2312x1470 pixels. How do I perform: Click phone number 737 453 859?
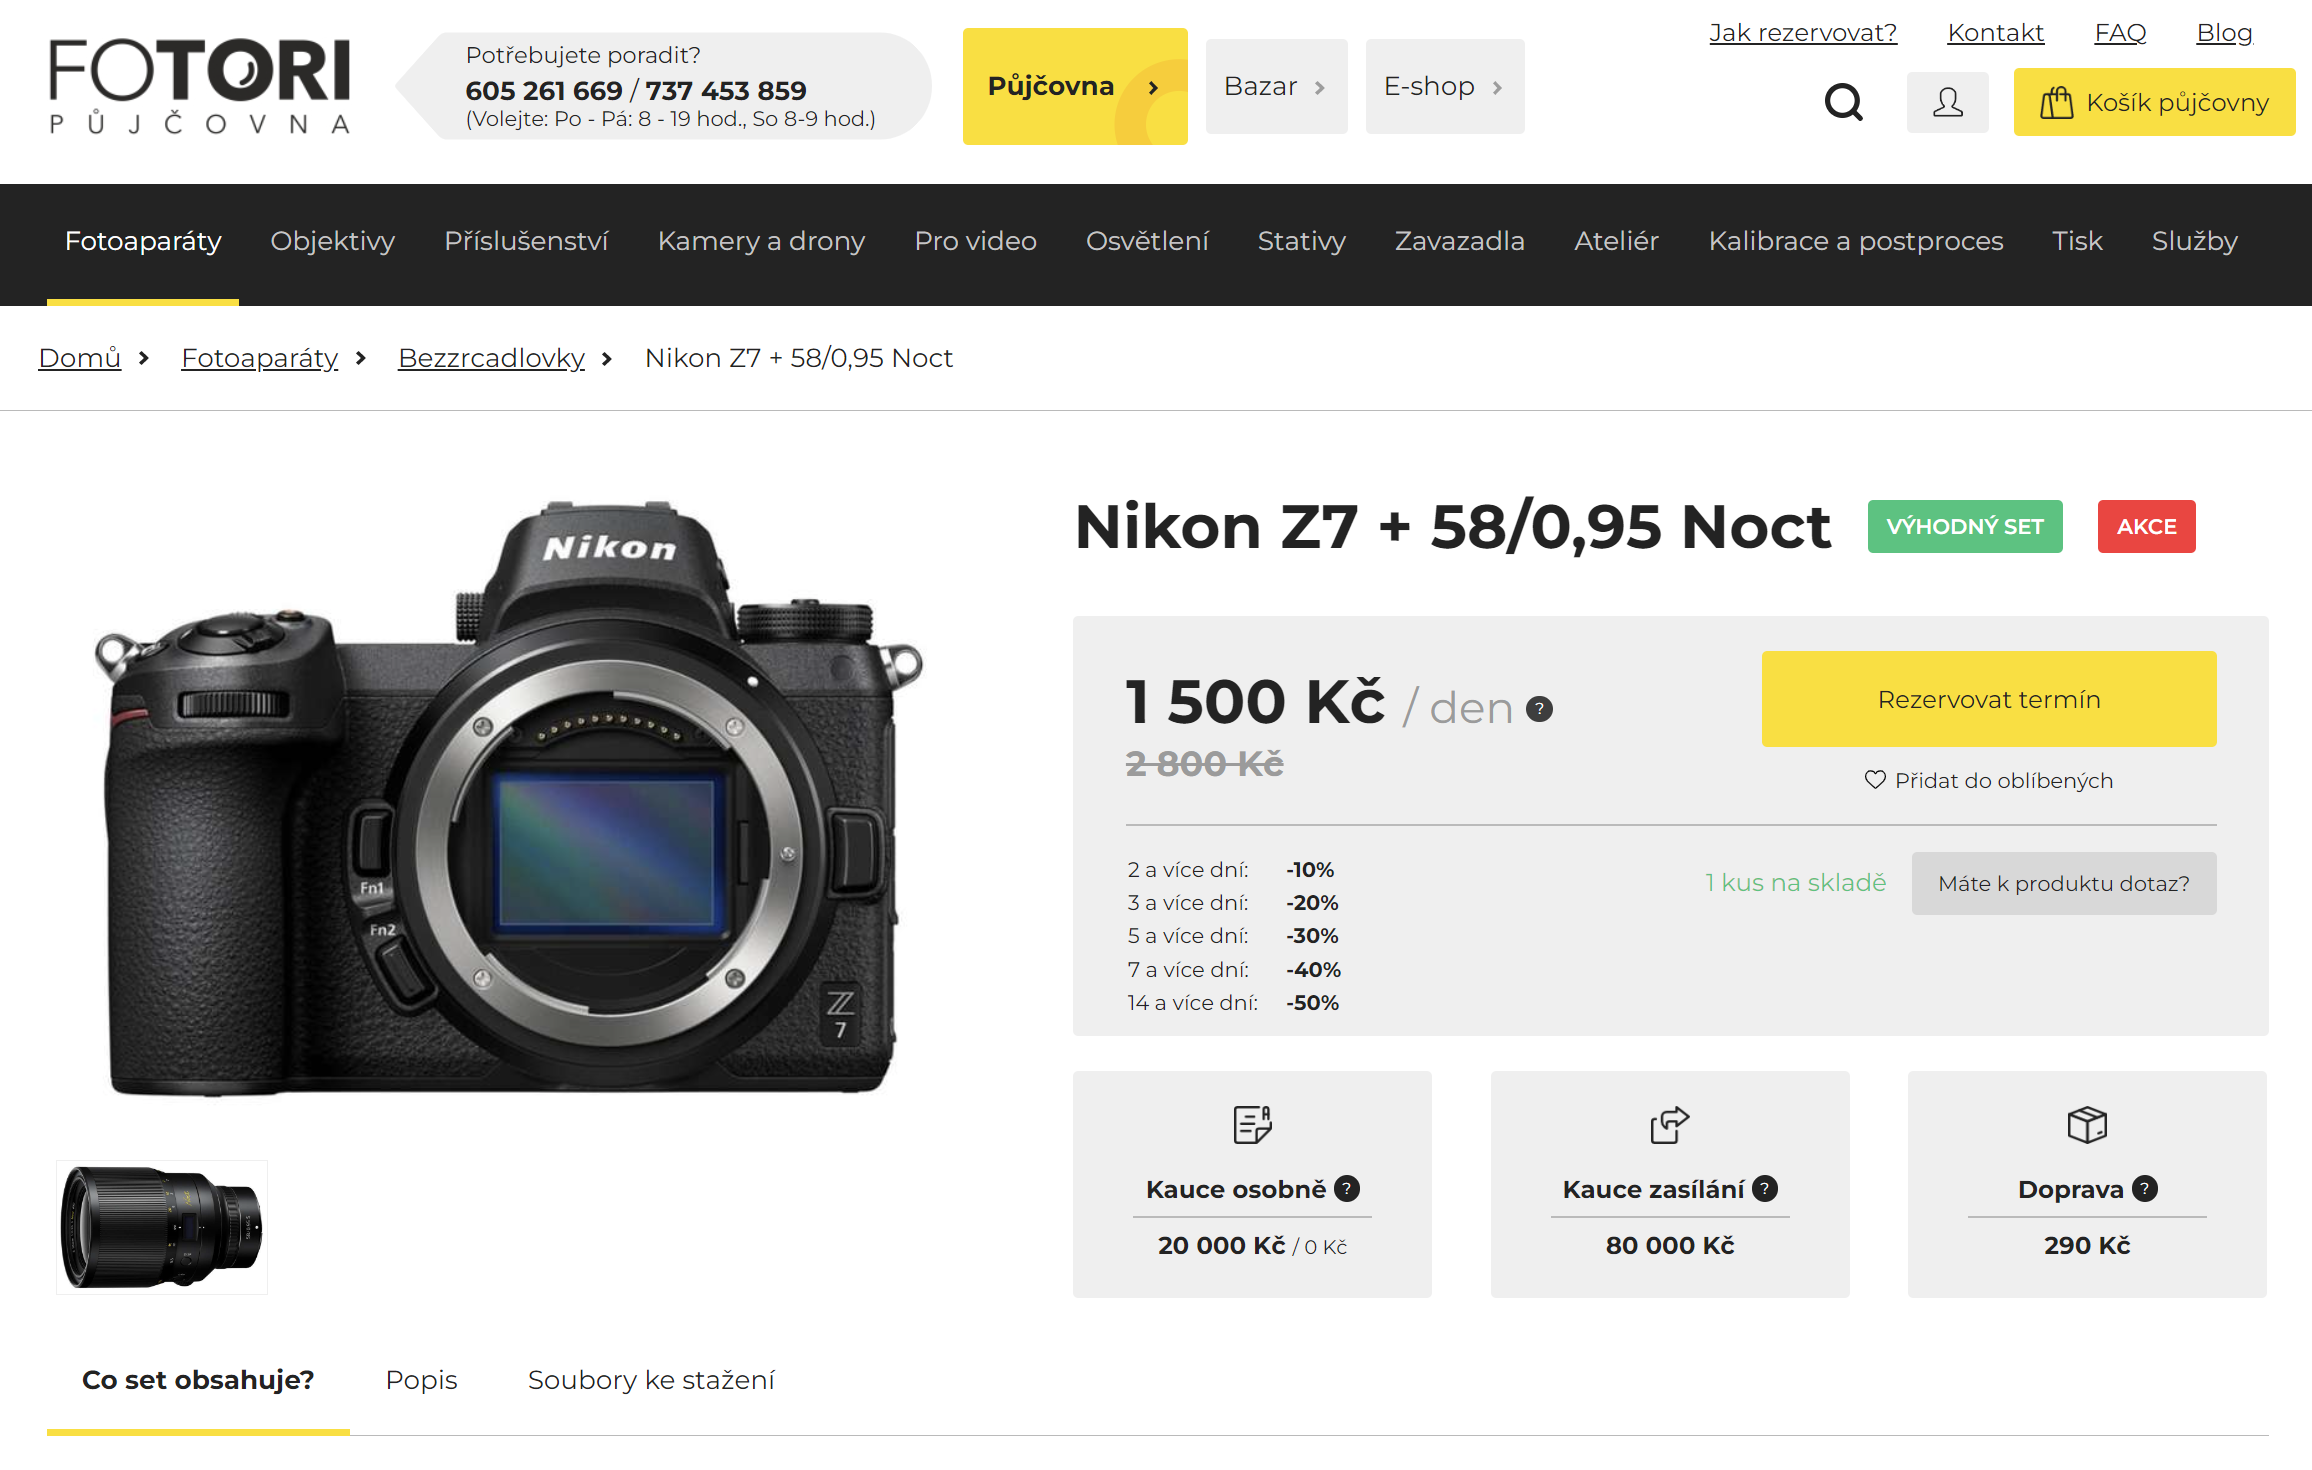[726, 91]
